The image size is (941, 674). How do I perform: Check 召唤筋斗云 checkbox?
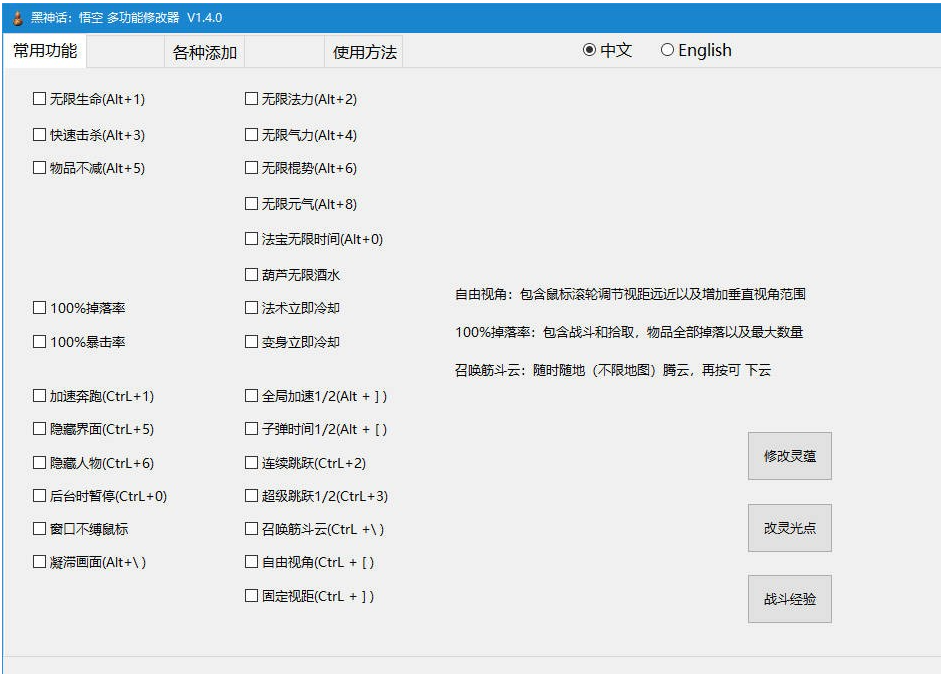[252, 529]
